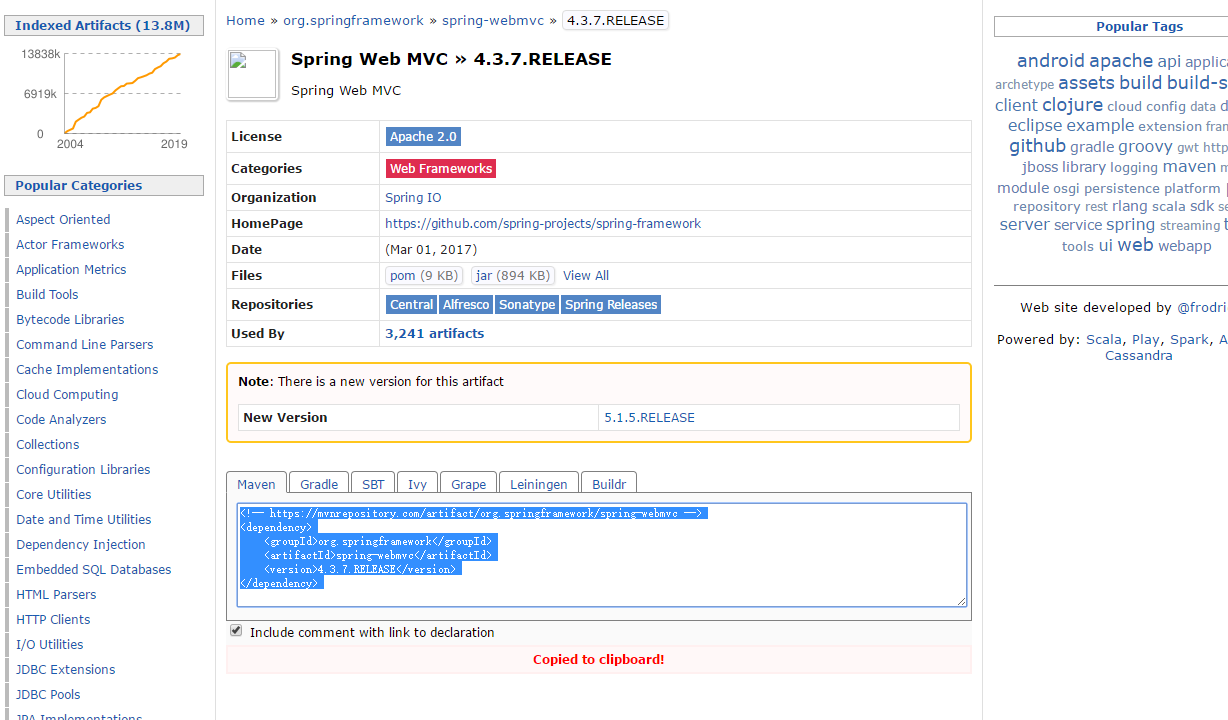Click inside the Maven dependency snippet textarea
The width and height of the screenshot is (1228, 720).
click(602, 555)
